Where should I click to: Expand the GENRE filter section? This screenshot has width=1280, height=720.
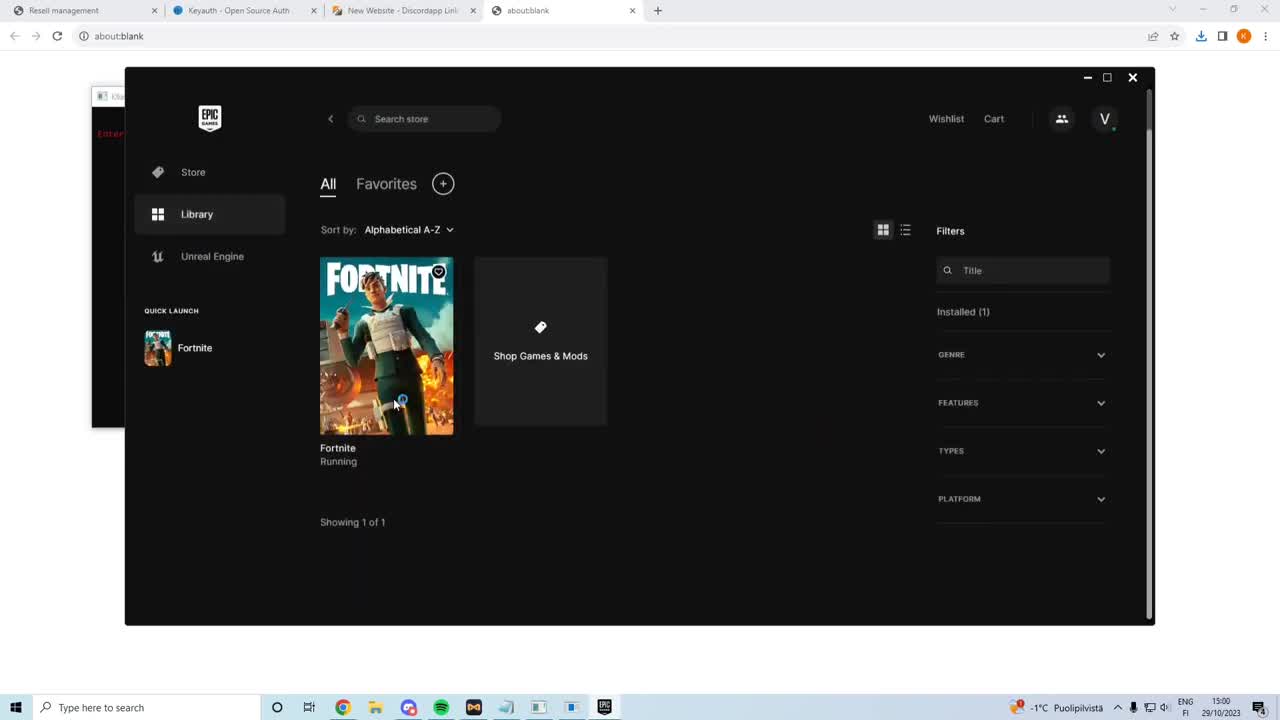pyautogui.click(x=1022, y=354)
